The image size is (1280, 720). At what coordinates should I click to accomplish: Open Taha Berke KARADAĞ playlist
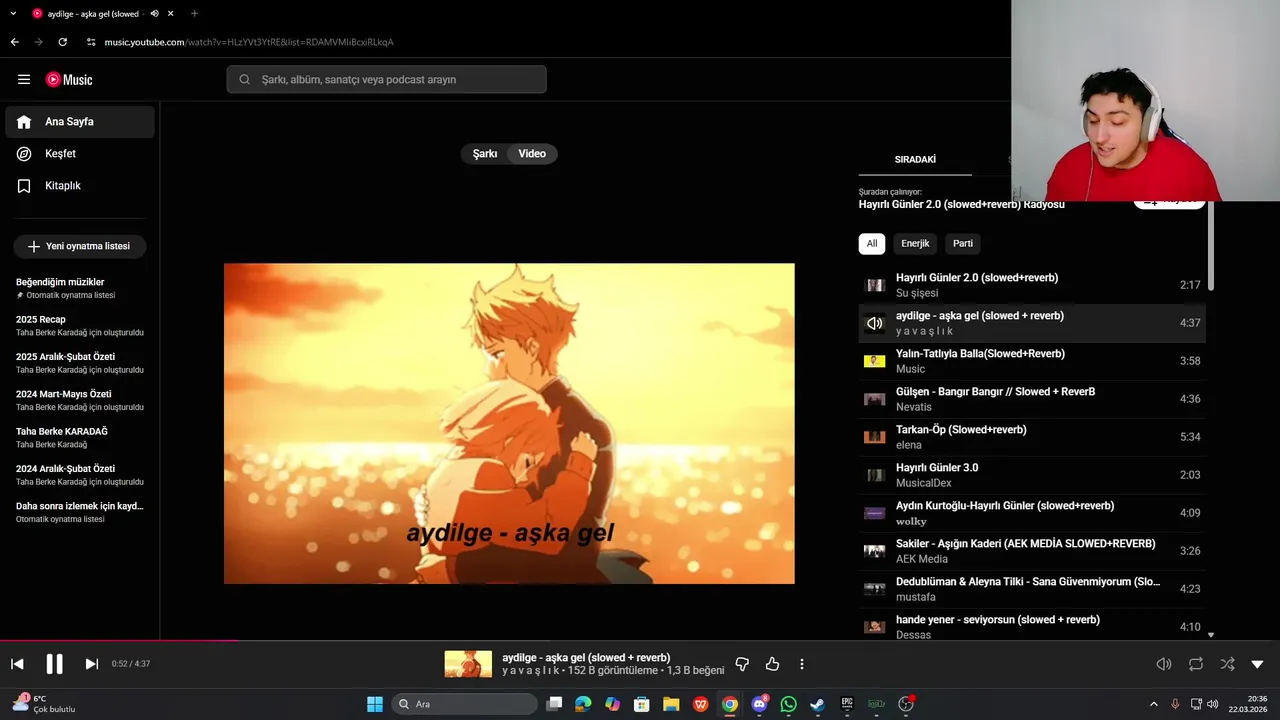tap(80, 438)
